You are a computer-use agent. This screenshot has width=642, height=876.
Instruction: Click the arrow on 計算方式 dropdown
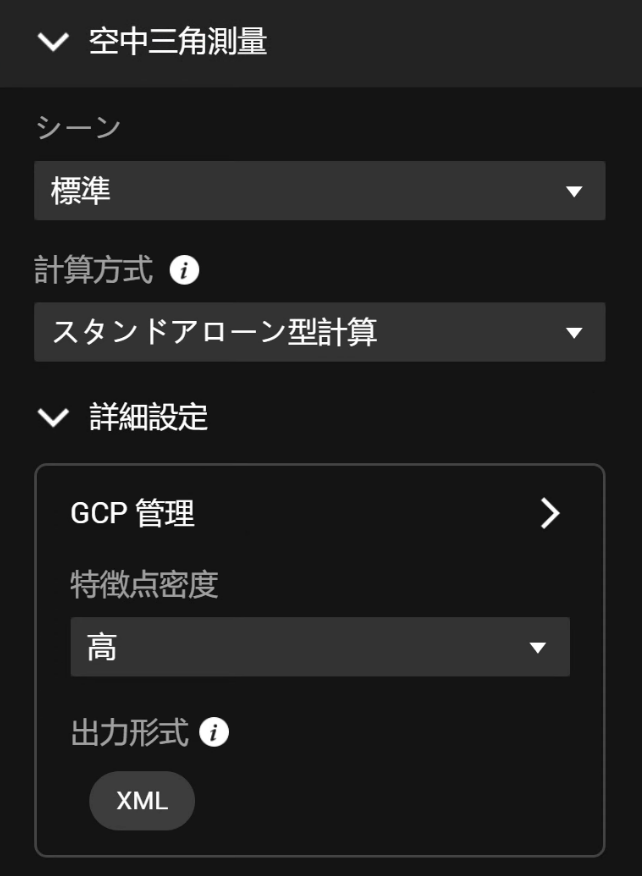point(574,332)
